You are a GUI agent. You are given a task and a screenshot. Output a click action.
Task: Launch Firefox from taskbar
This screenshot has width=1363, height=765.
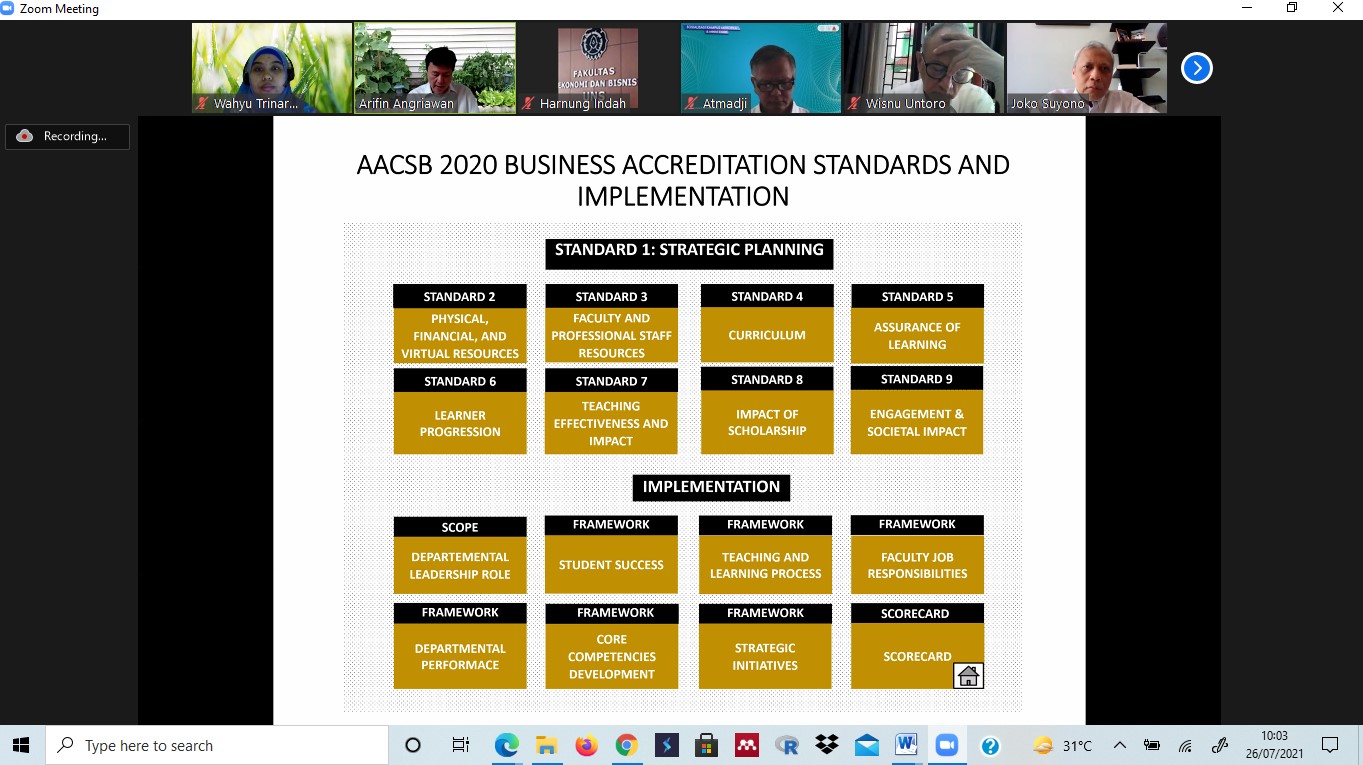click(x=586, y=745)
